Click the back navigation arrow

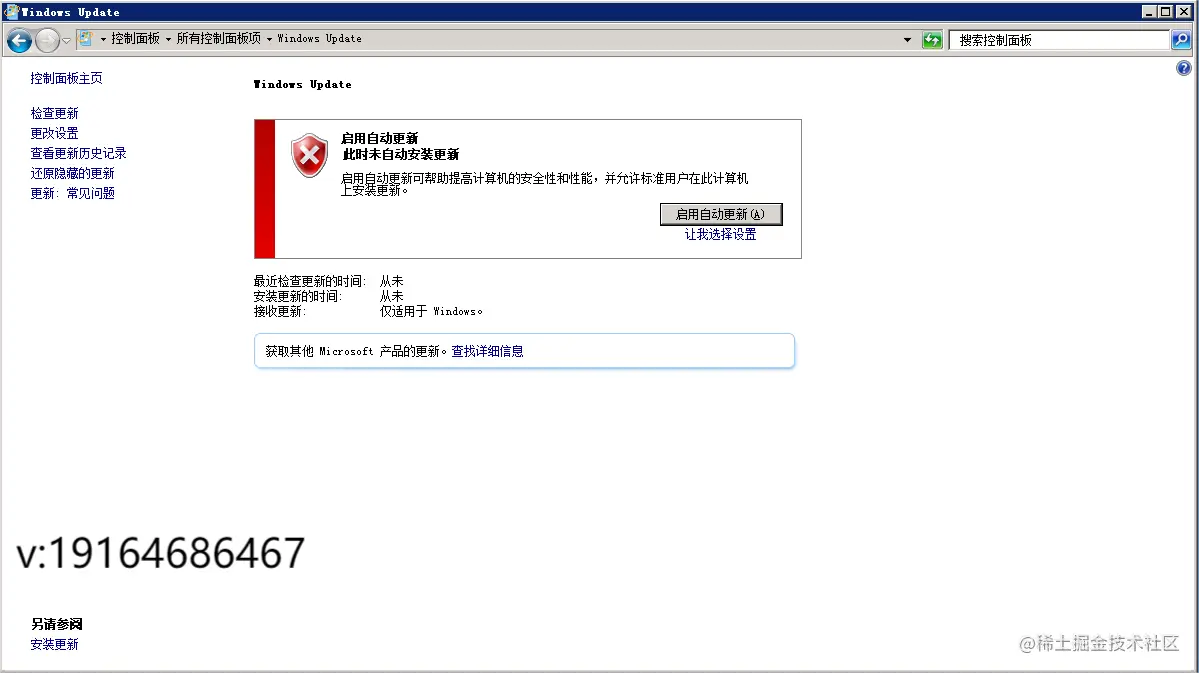point(19,39)
